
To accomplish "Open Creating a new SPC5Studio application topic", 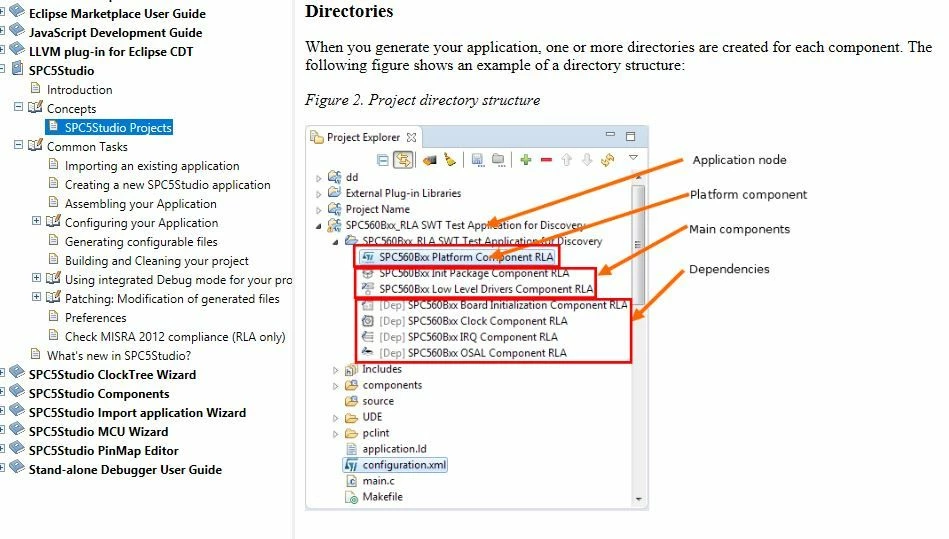I will [x=168, y=185].
